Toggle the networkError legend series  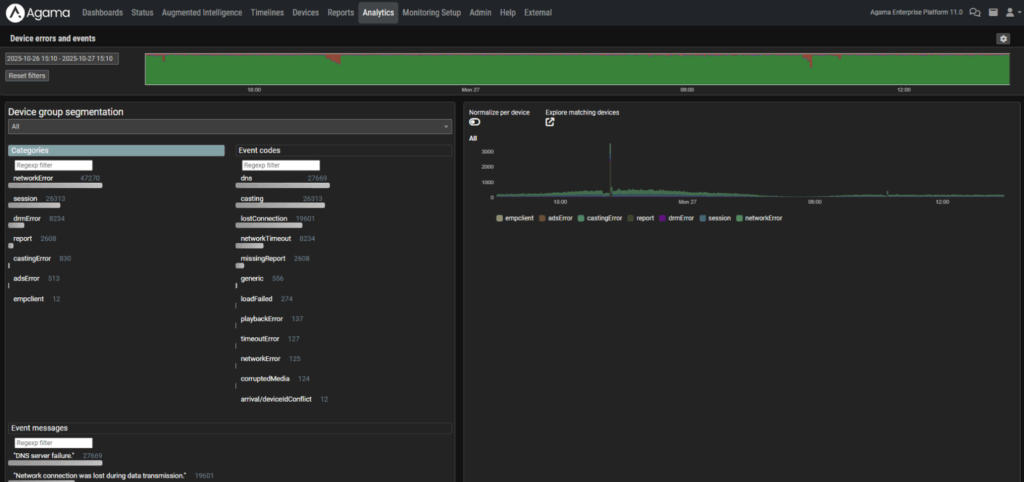764,217
